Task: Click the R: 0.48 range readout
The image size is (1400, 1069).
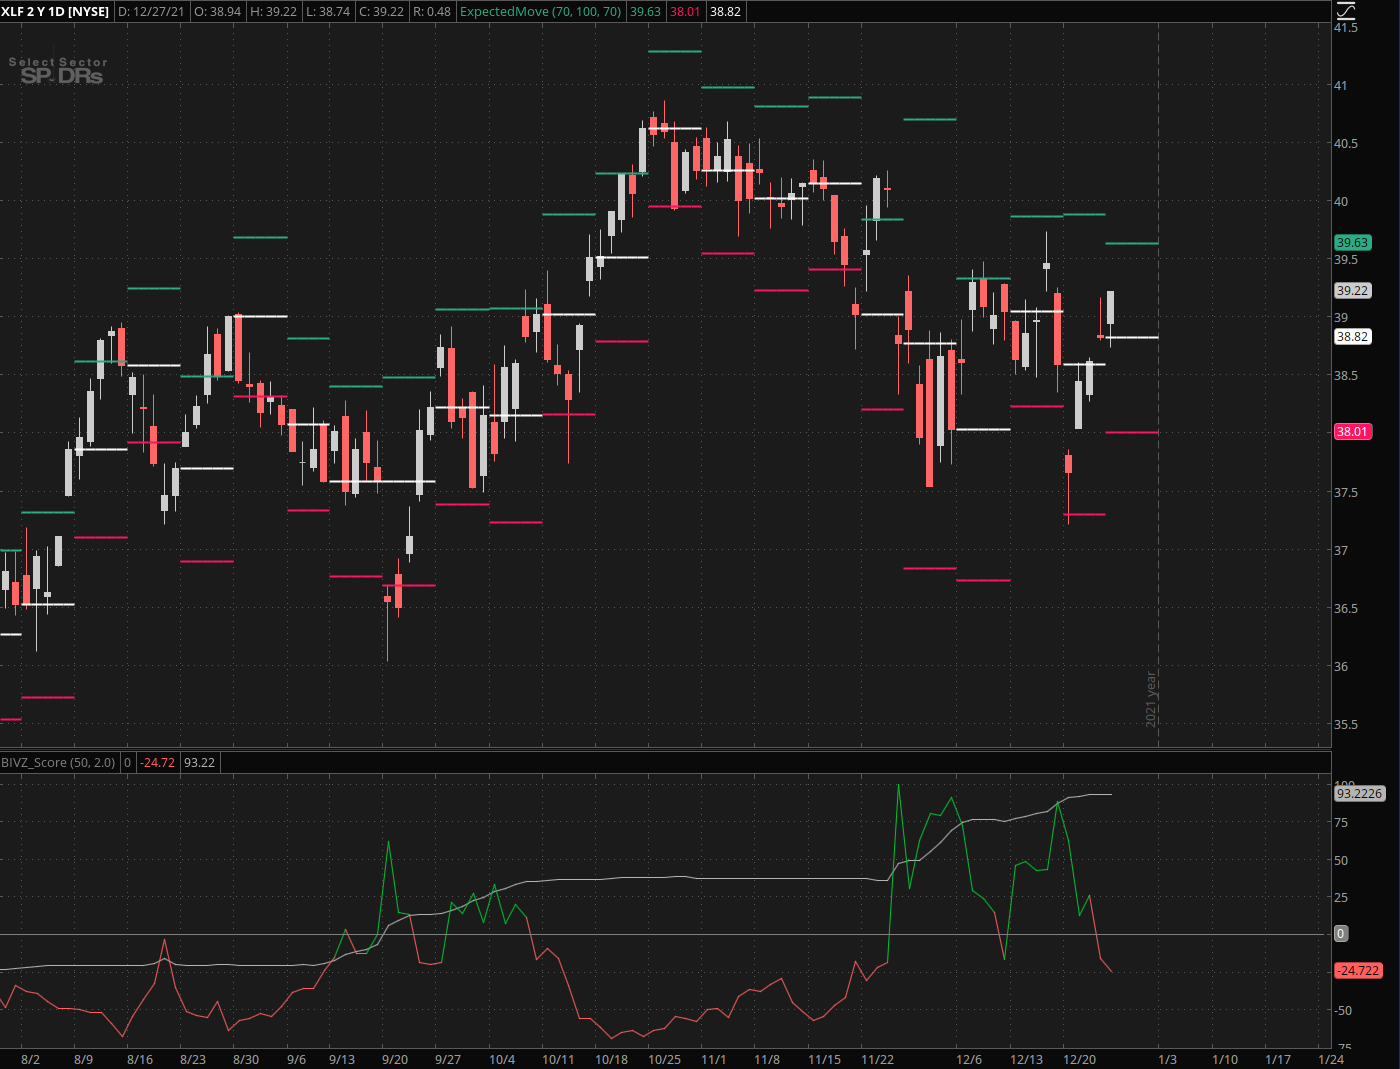Action: tap(432, 12)
